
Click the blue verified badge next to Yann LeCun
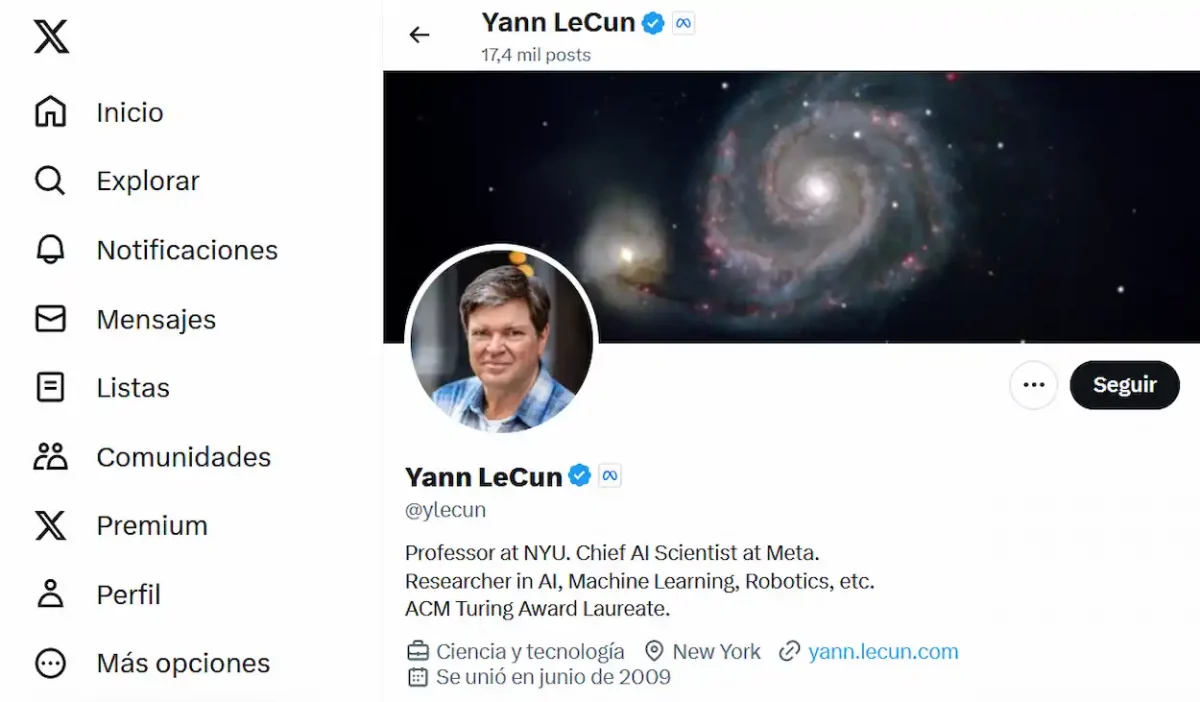coord(580,476)
